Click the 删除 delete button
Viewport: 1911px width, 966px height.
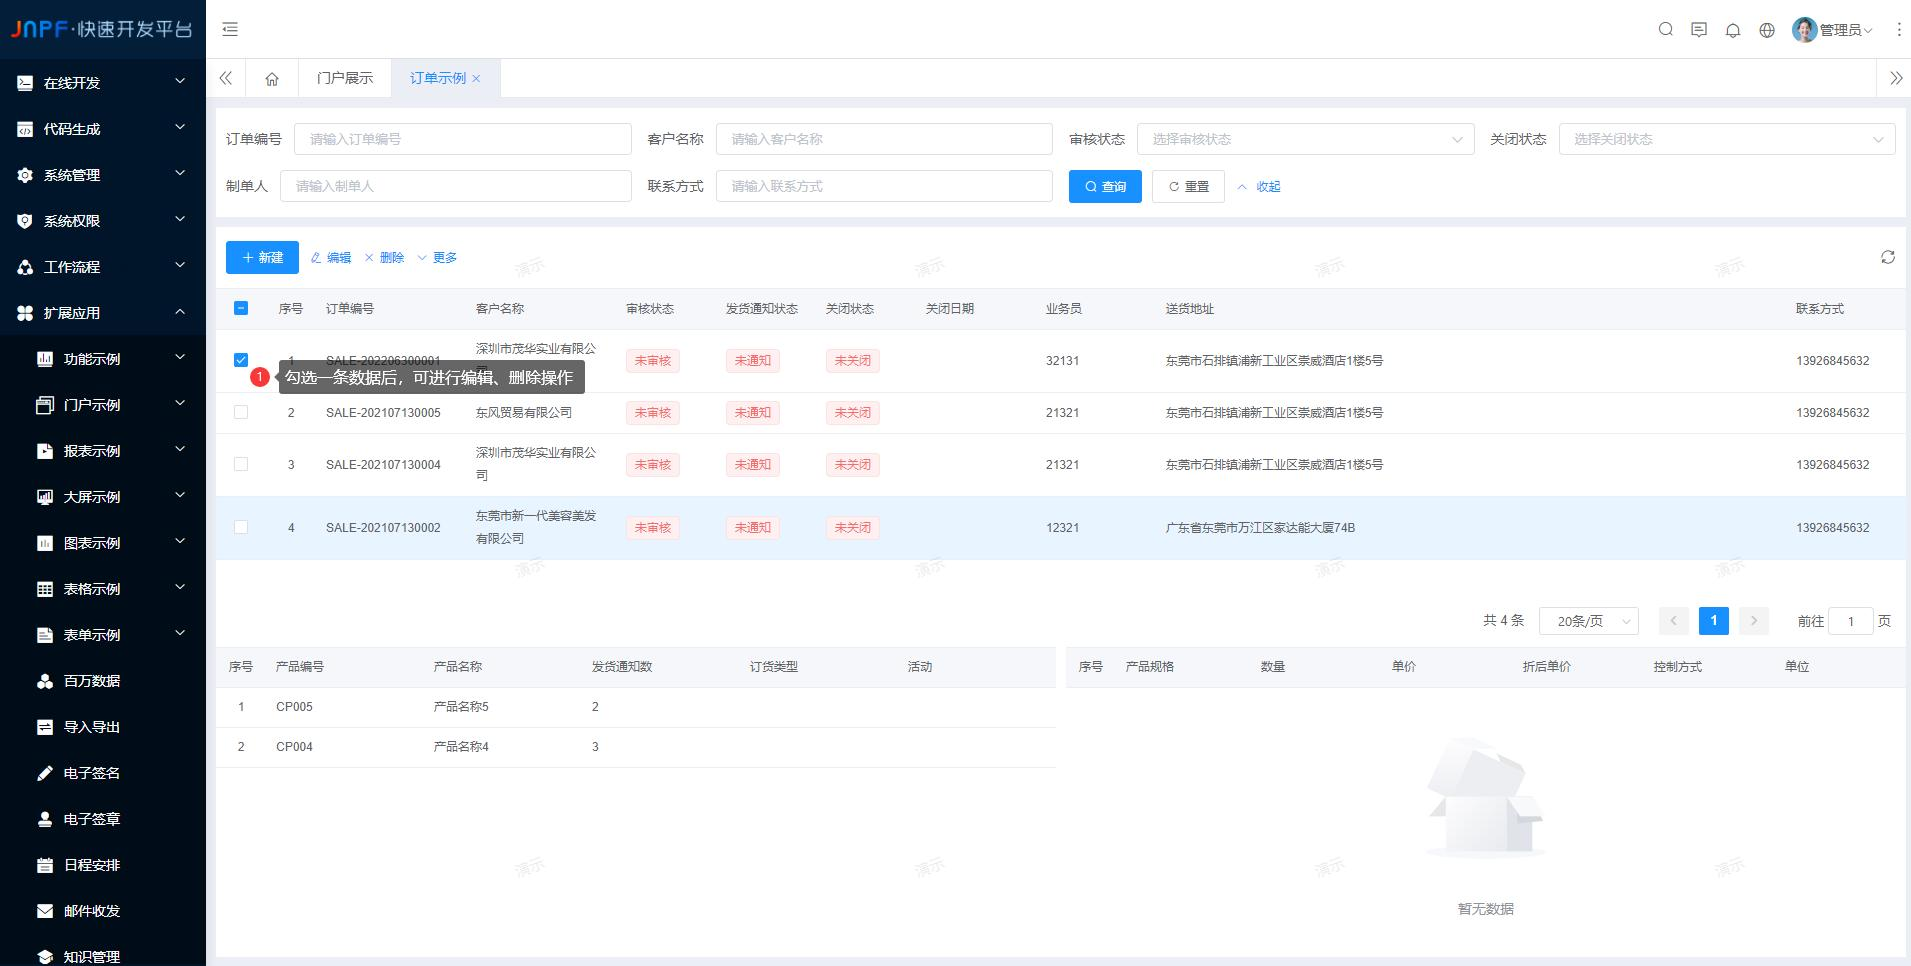click(384, 257)
